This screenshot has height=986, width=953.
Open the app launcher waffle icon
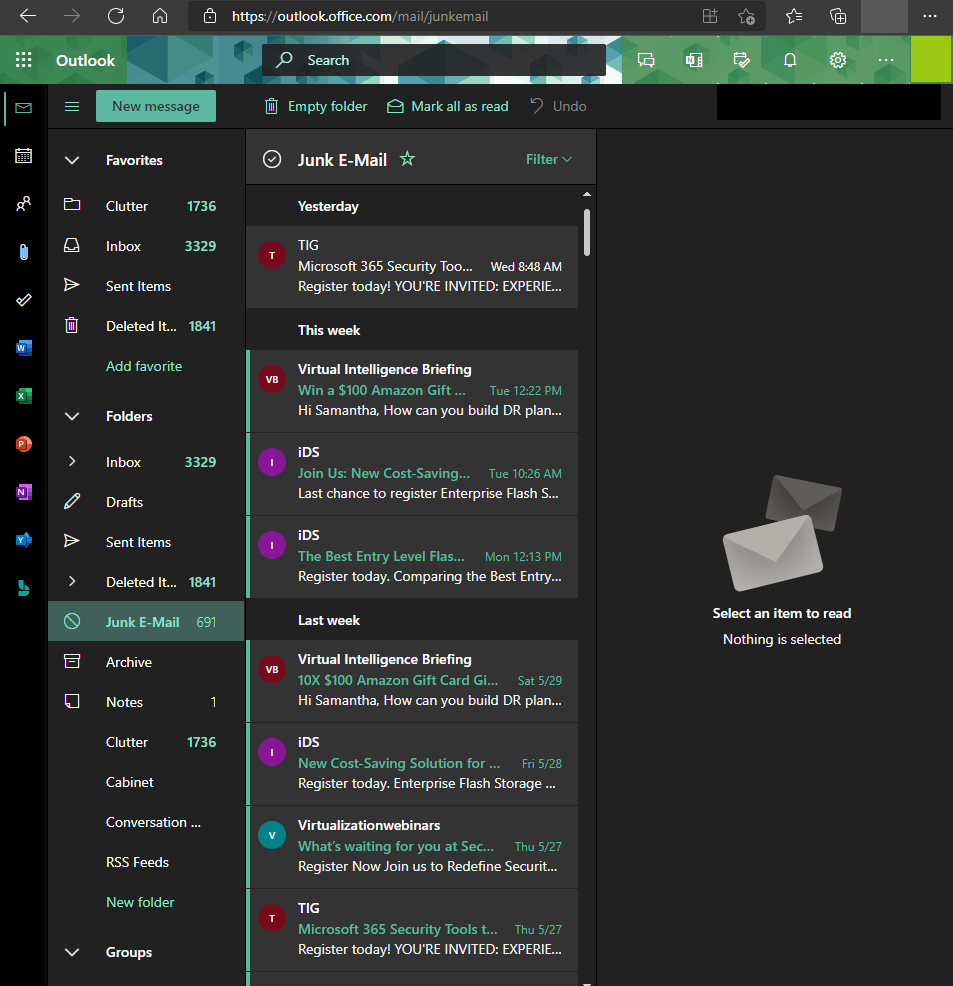pyautogui.click(x=23, y=60)
